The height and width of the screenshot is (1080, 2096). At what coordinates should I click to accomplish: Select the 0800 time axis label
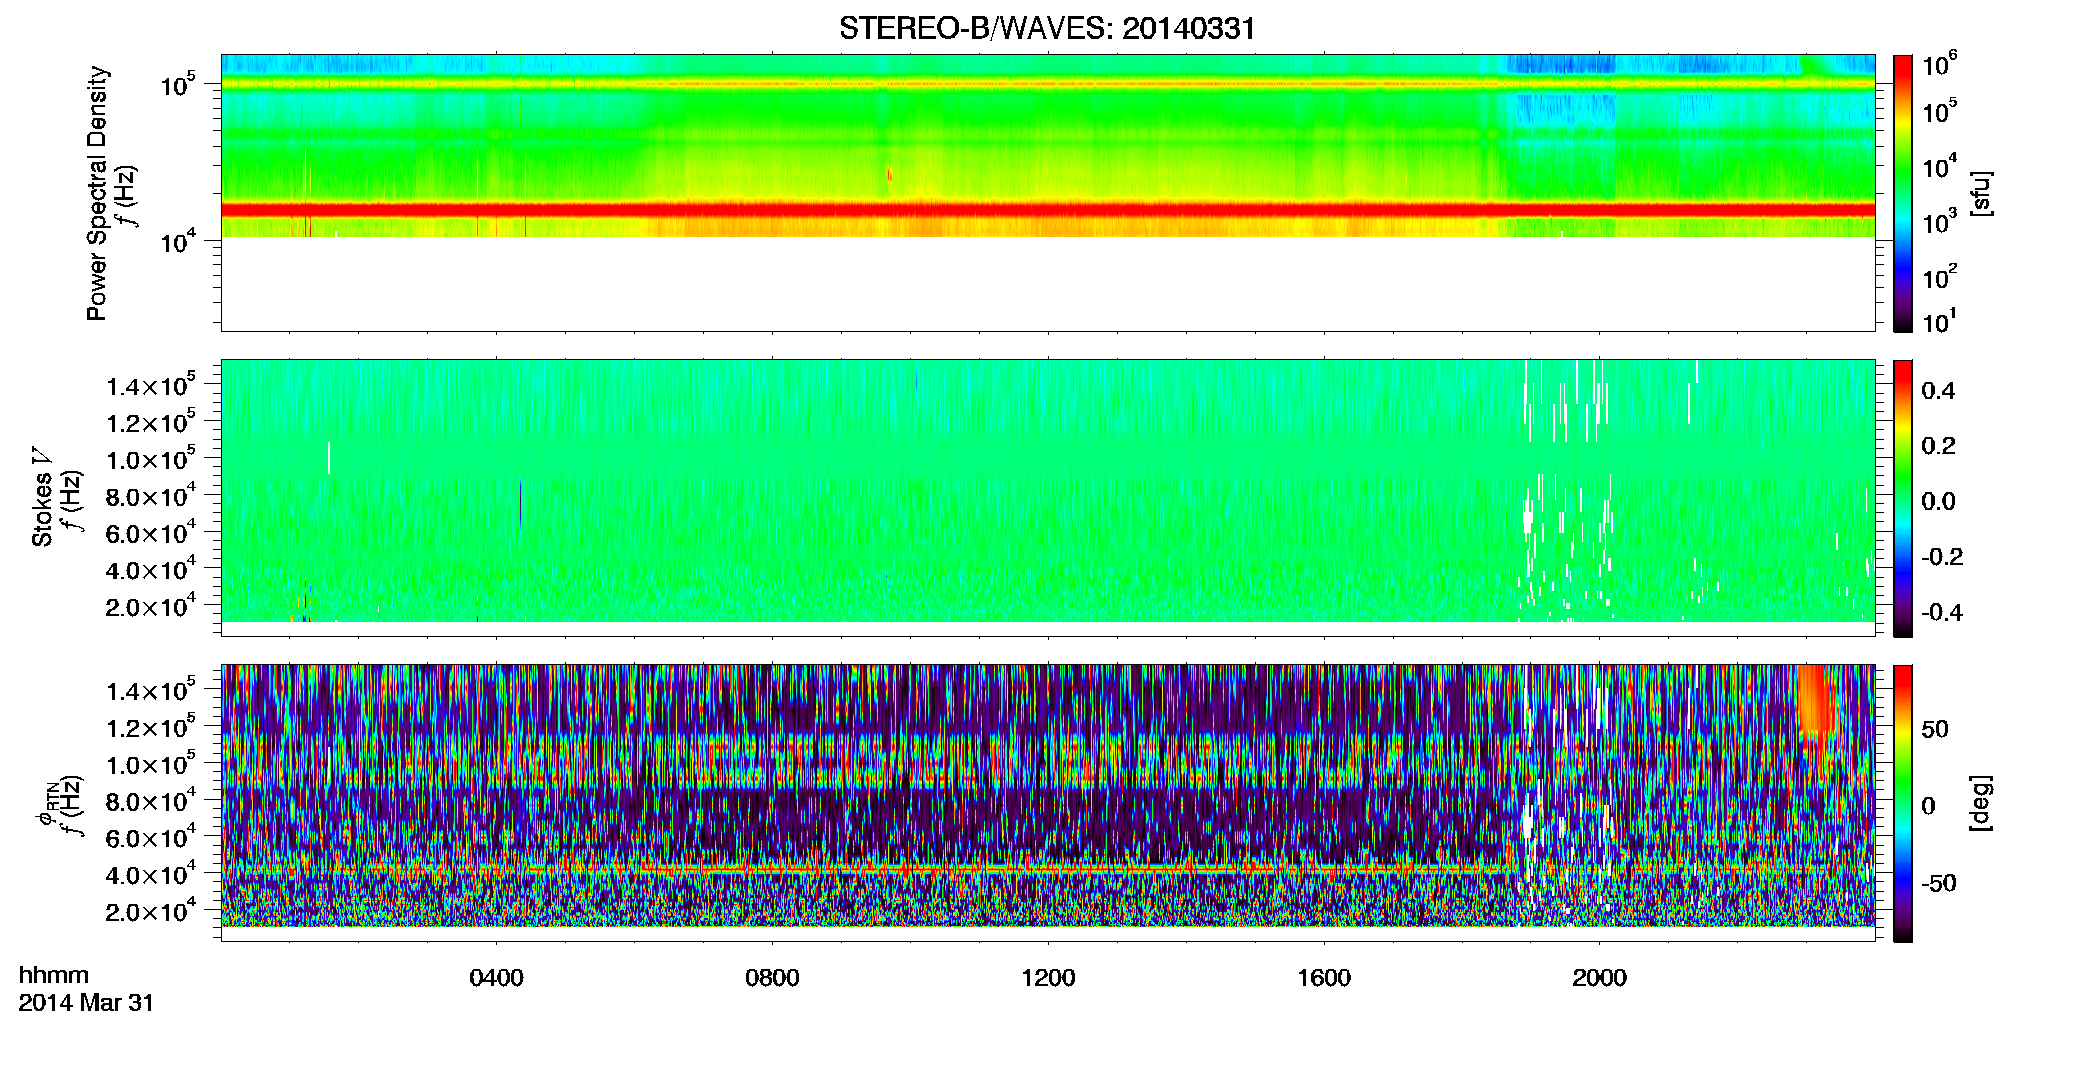point(772,978)
